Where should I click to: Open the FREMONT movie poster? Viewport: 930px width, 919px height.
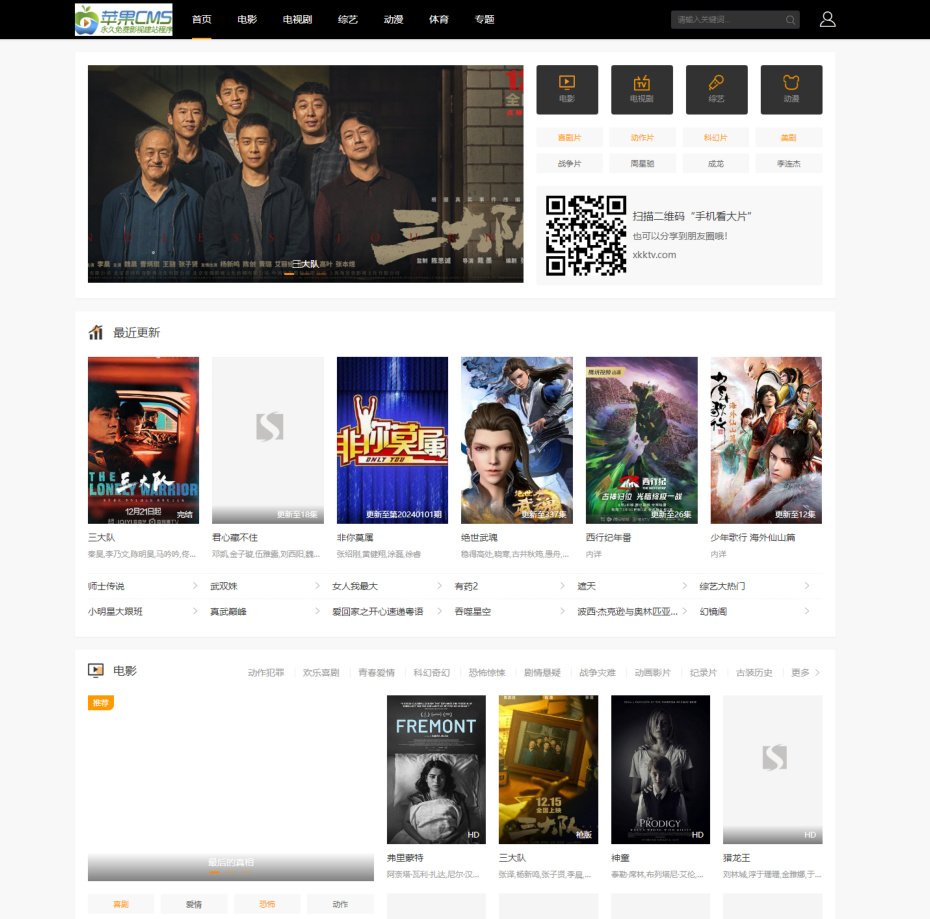point(436,769)
